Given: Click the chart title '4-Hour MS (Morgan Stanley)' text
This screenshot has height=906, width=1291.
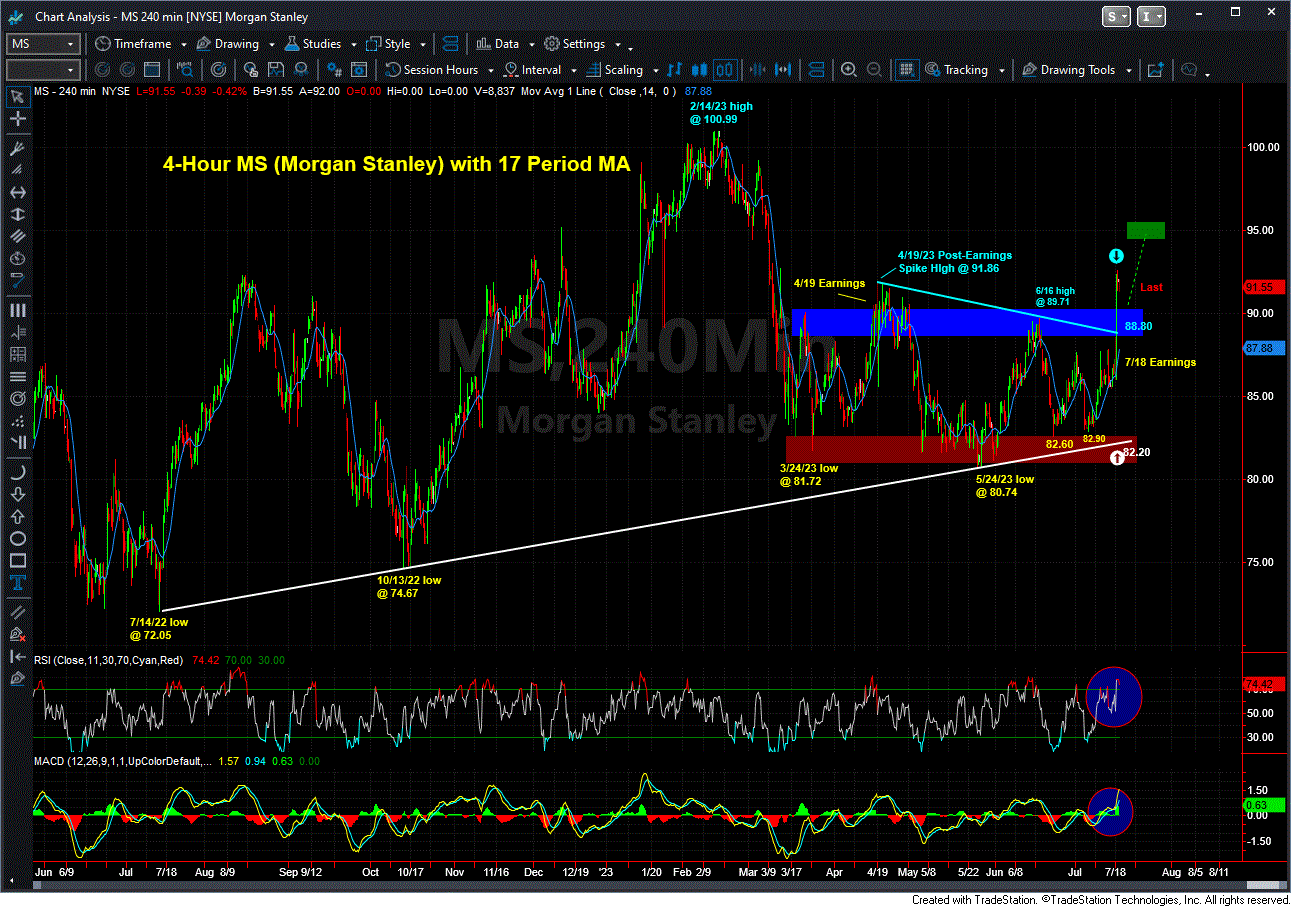Looking at the screenshot, I should click(396, 165).
